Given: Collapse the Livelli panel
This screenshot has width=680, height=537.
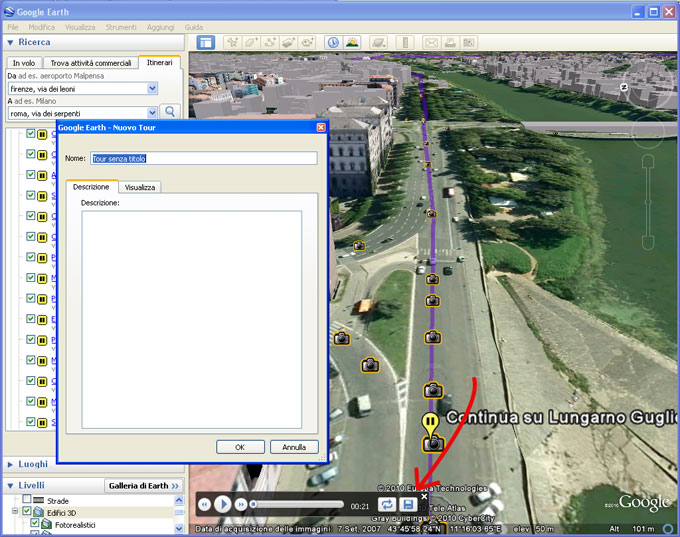Looking at the screenshot, I should pyautogui.click(x=10, y=486).
